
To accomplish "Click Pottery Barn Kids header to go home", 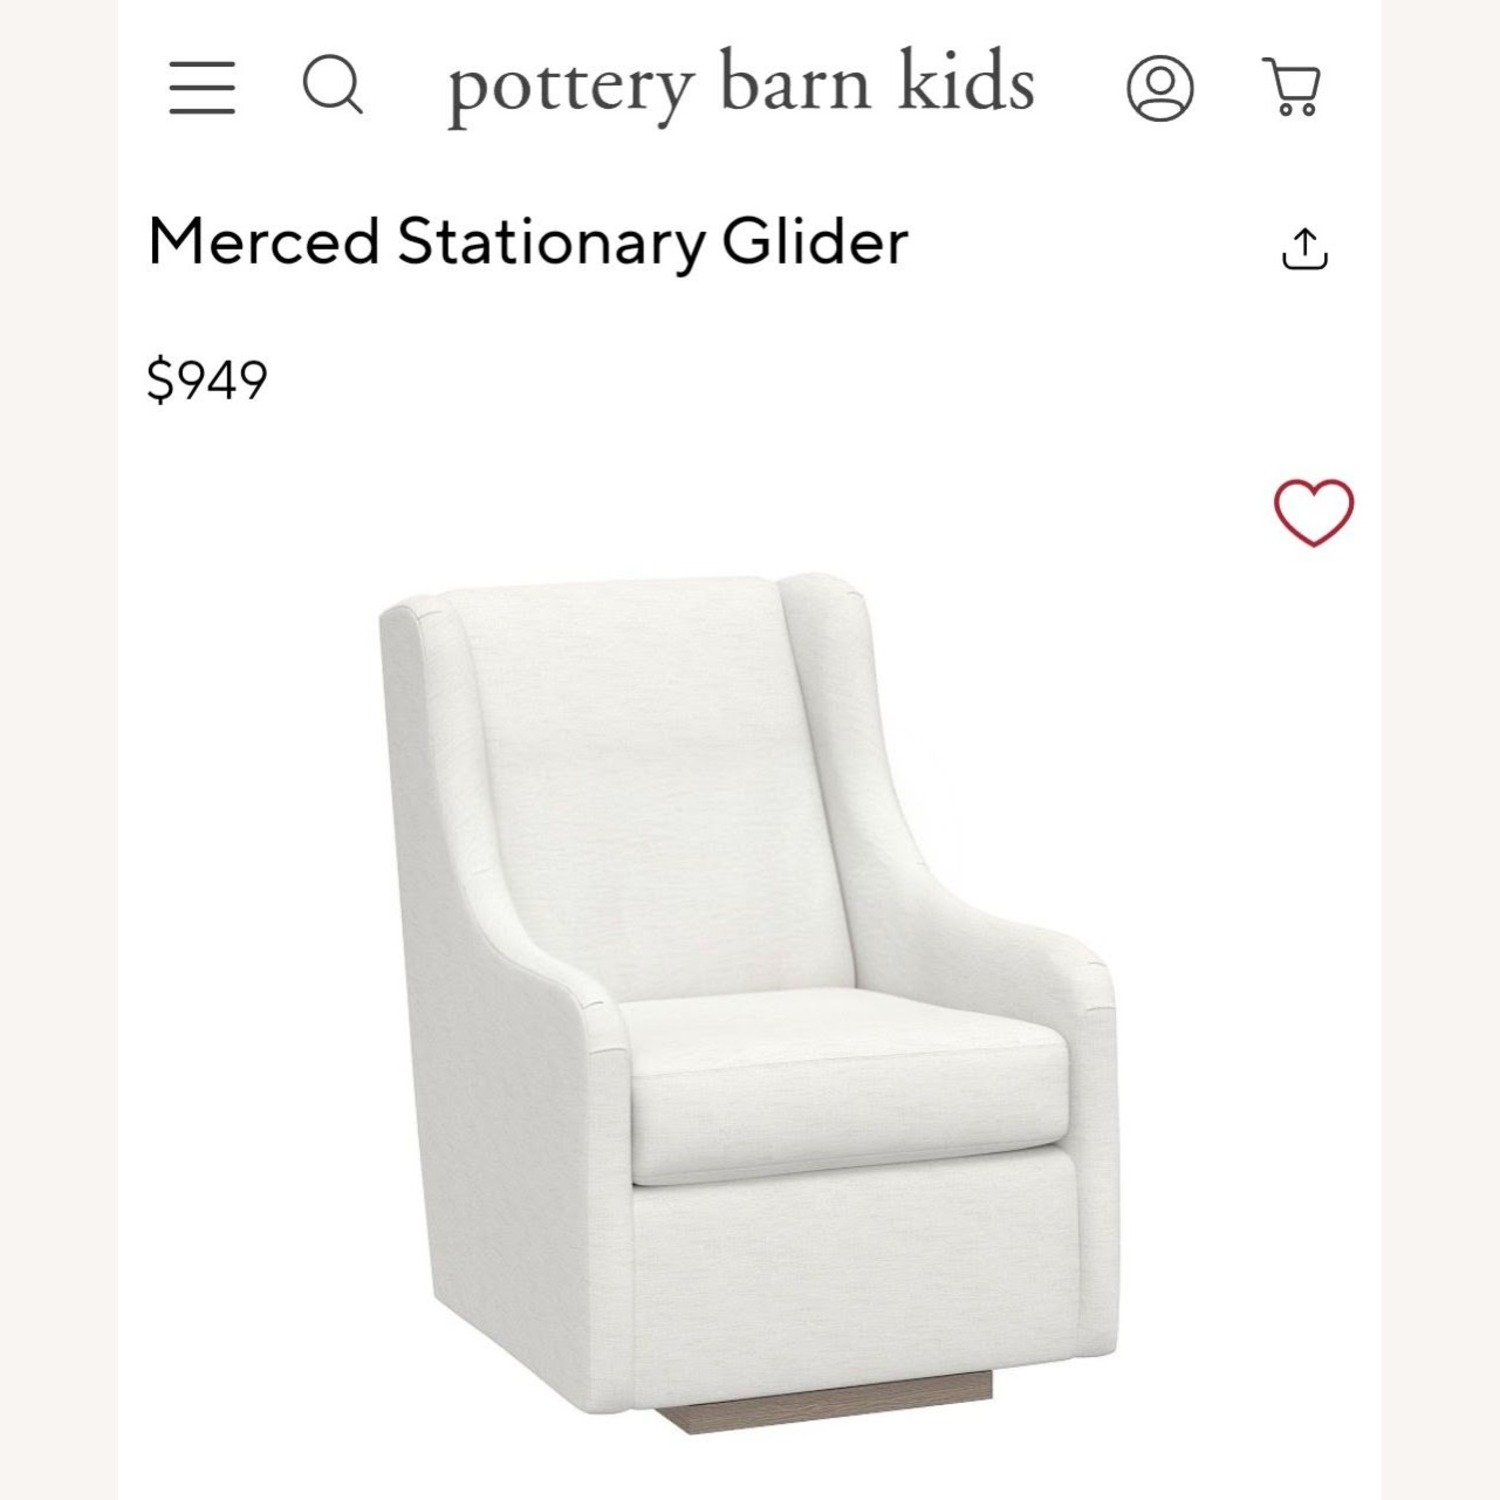I will click(x=740, y=85).
